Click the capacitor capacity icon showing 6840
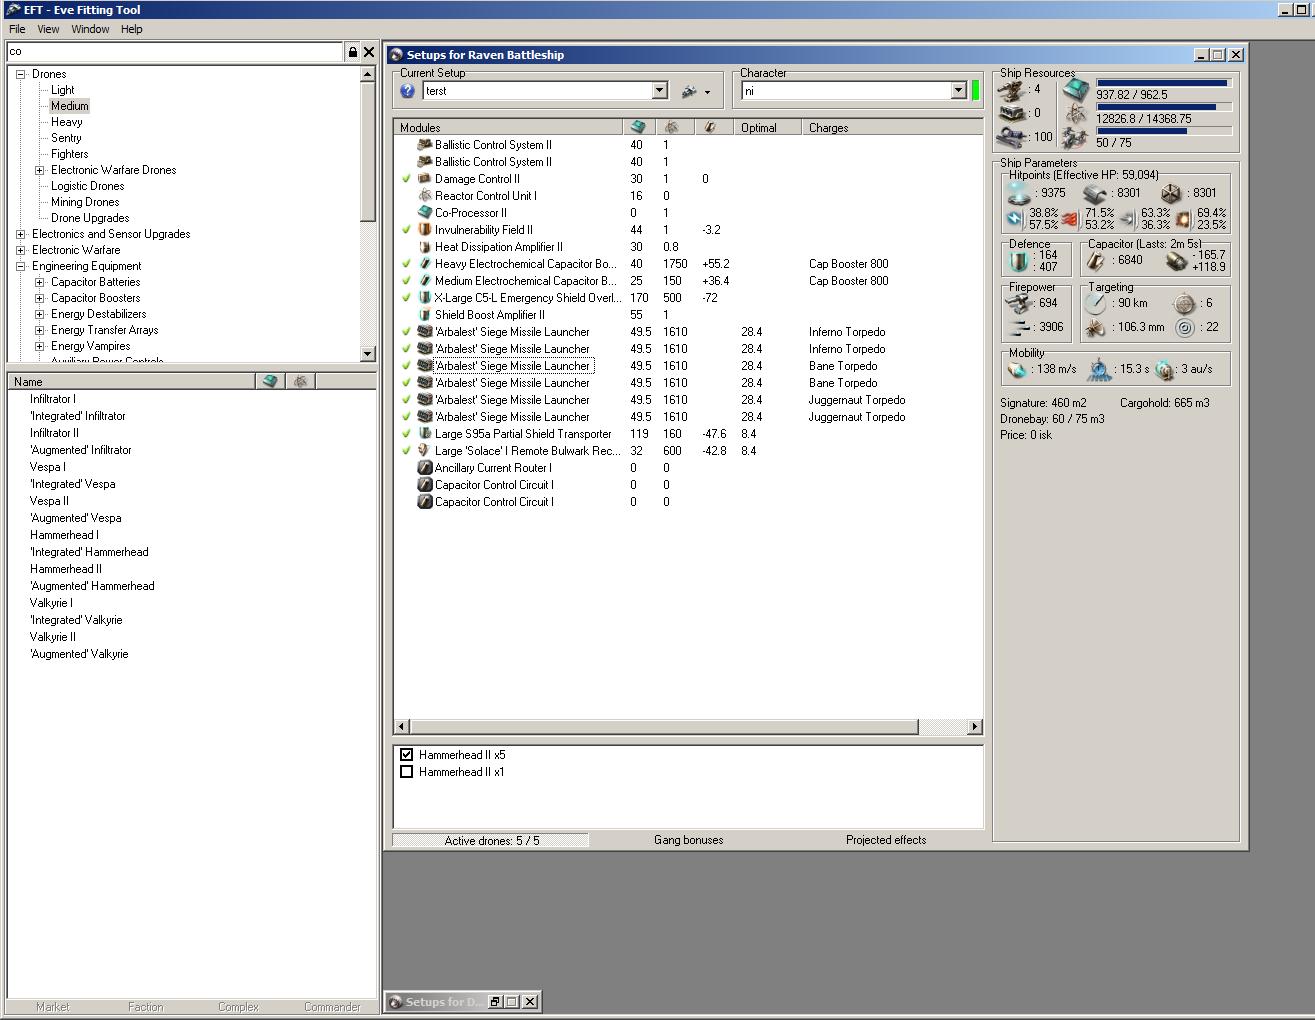Viewport: 1315px width, 1020px height. point(1097,260)
